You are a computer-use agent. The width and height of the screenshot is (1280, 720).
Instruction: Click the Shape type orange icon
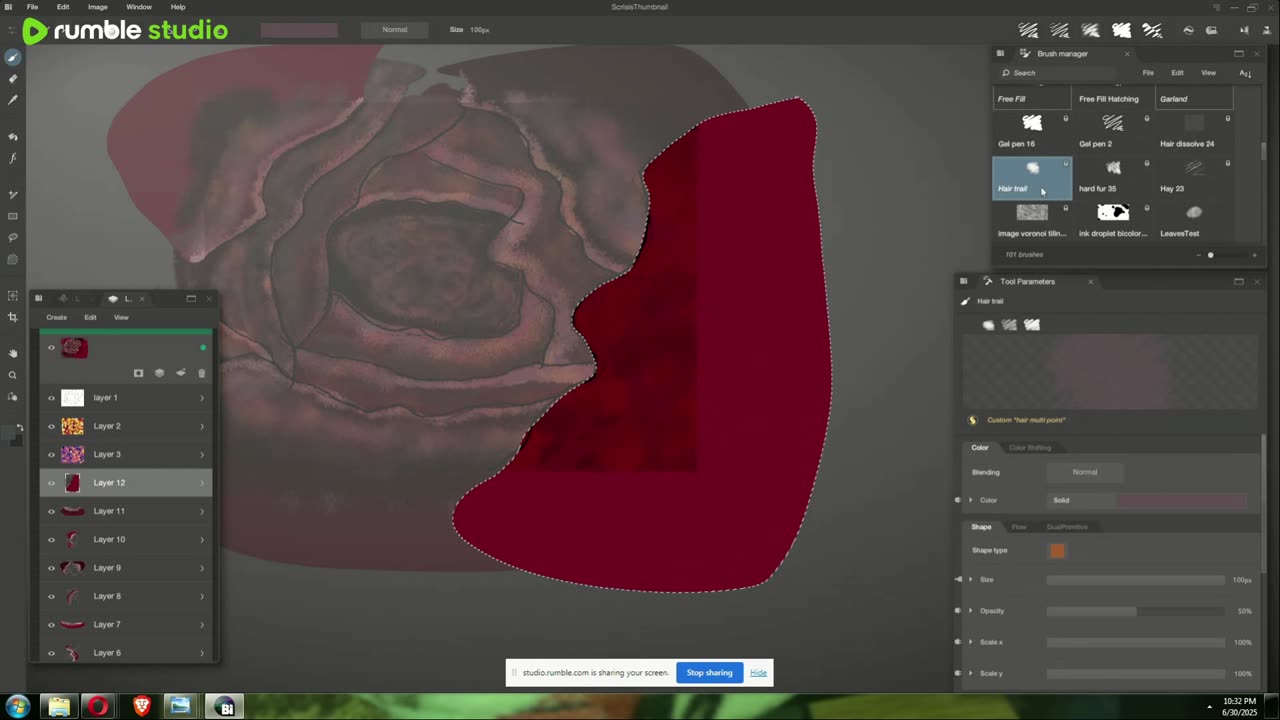pyautogui.click(x=1057, y=550)
